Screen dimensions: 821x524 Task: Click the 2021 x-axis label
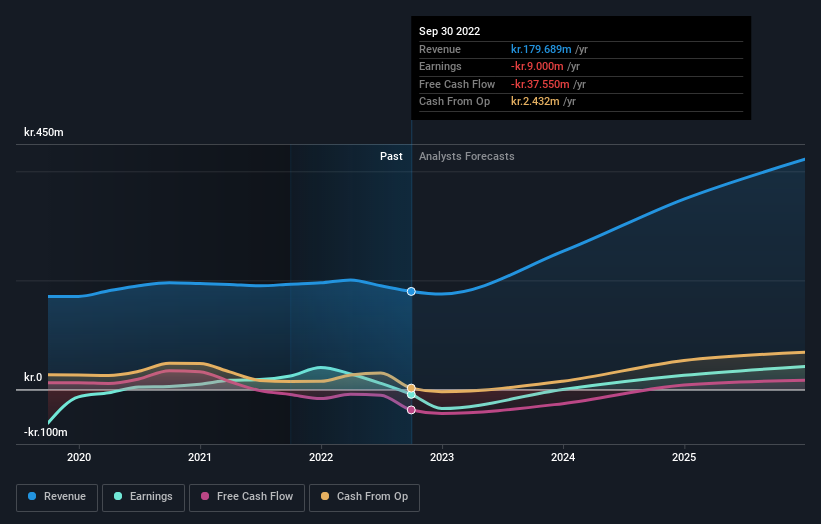coord(200,458)
